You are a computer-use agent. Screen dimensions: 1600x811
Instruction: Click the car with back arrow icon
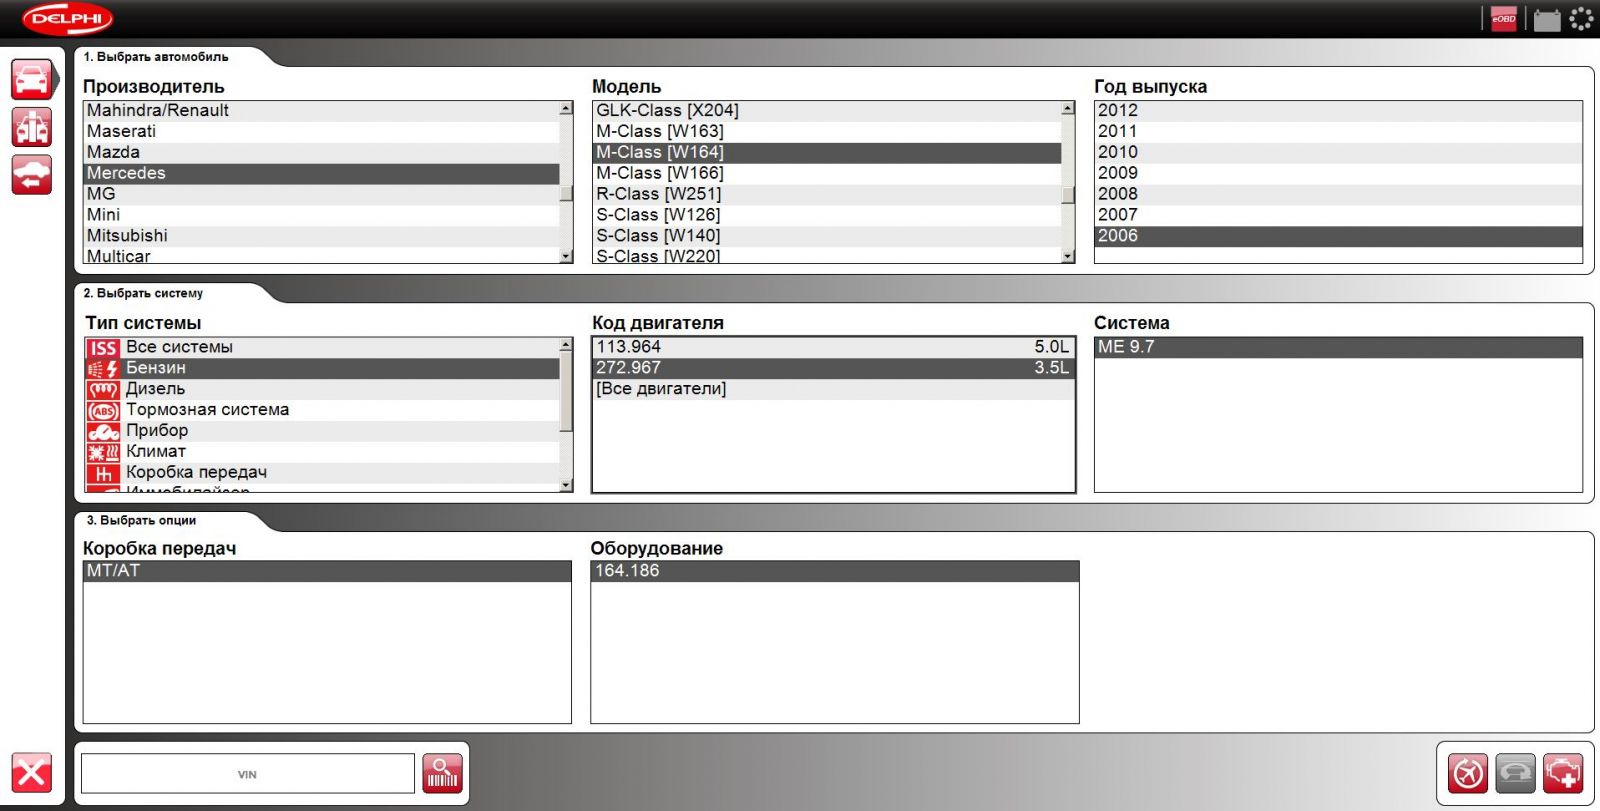32,175
